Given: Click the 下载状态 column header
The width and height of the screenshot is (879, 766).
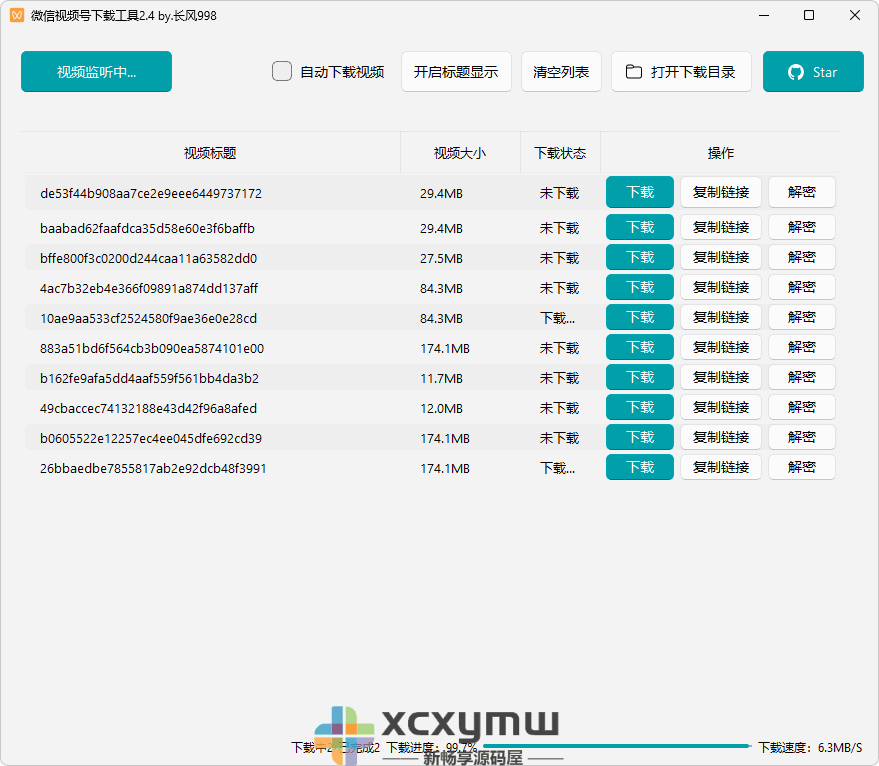Looking at the screenshot, I should point(559,152).
